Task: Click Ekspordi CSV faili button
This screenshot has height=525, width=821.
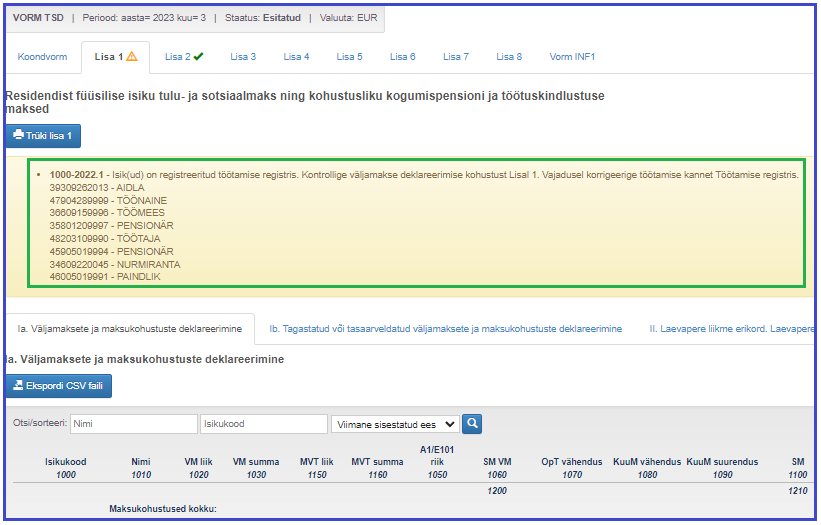Action: pyautogui.click(x=59, y=386)
